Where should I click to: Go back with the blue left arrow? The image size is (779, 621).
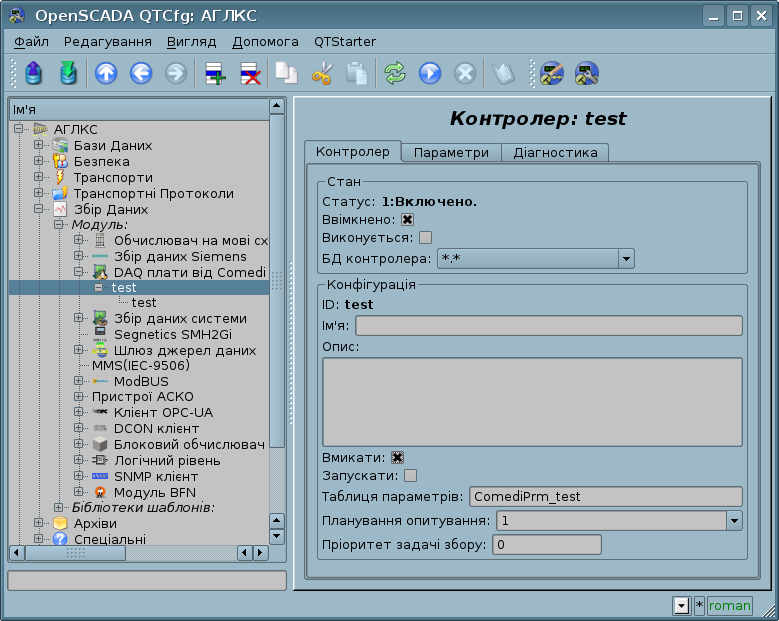coord(141,74)
